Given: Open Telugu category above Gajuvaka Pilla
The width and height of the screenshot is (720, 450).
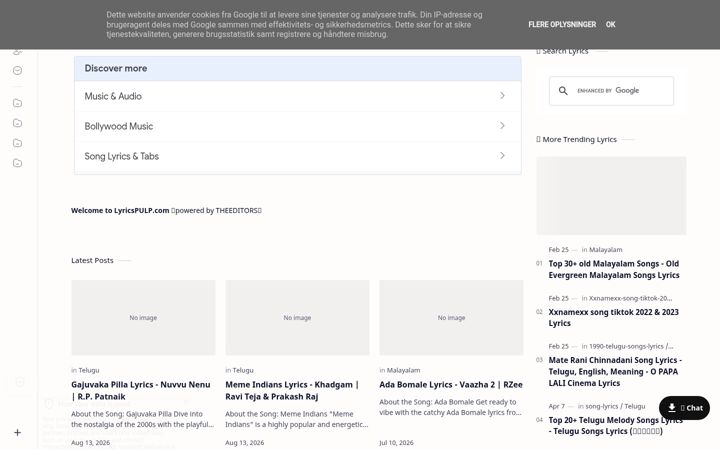Looking at the screenshot, I should pos(89,370).
